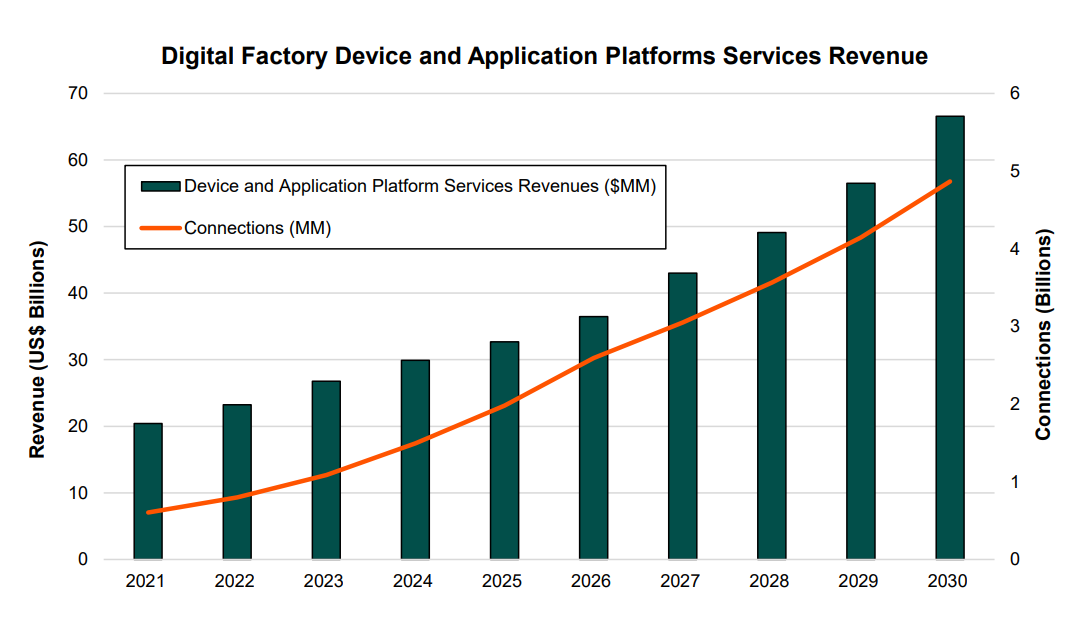Select the 2023 revenue bar

[x=326, y=470]
